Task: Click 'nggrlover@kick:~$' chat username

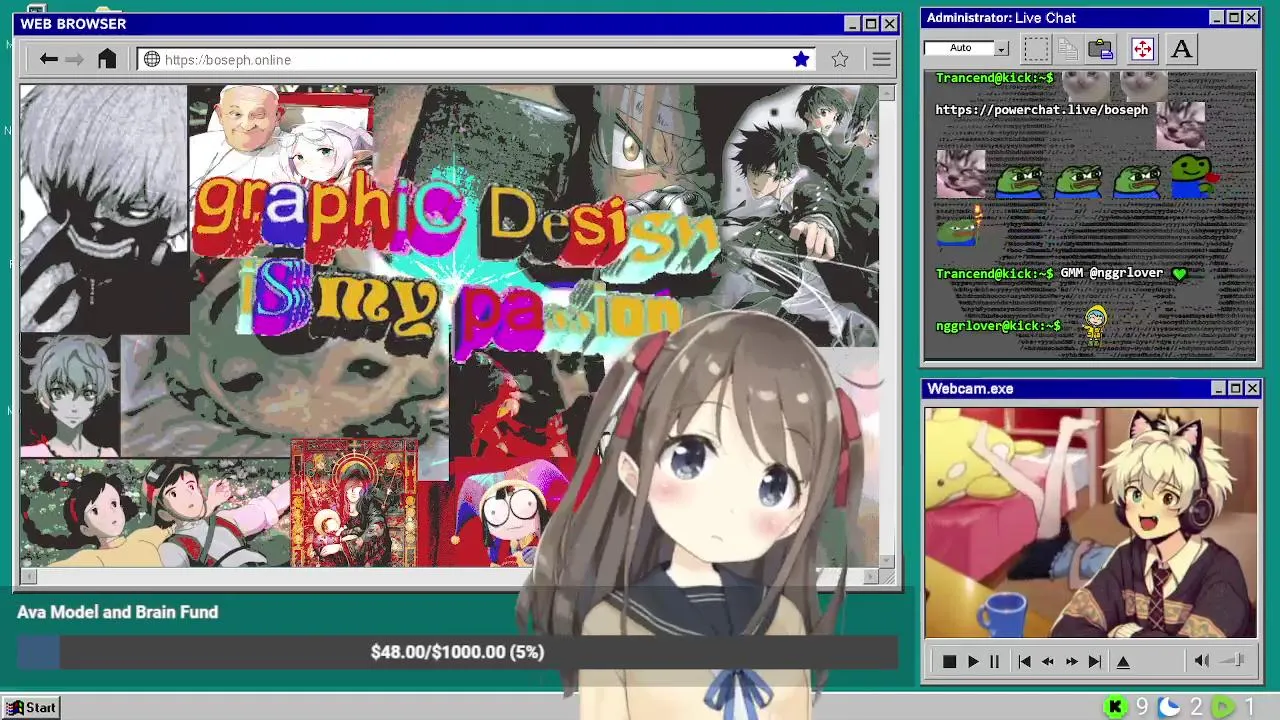Action: pyautogui.click(x=998, y=326)
